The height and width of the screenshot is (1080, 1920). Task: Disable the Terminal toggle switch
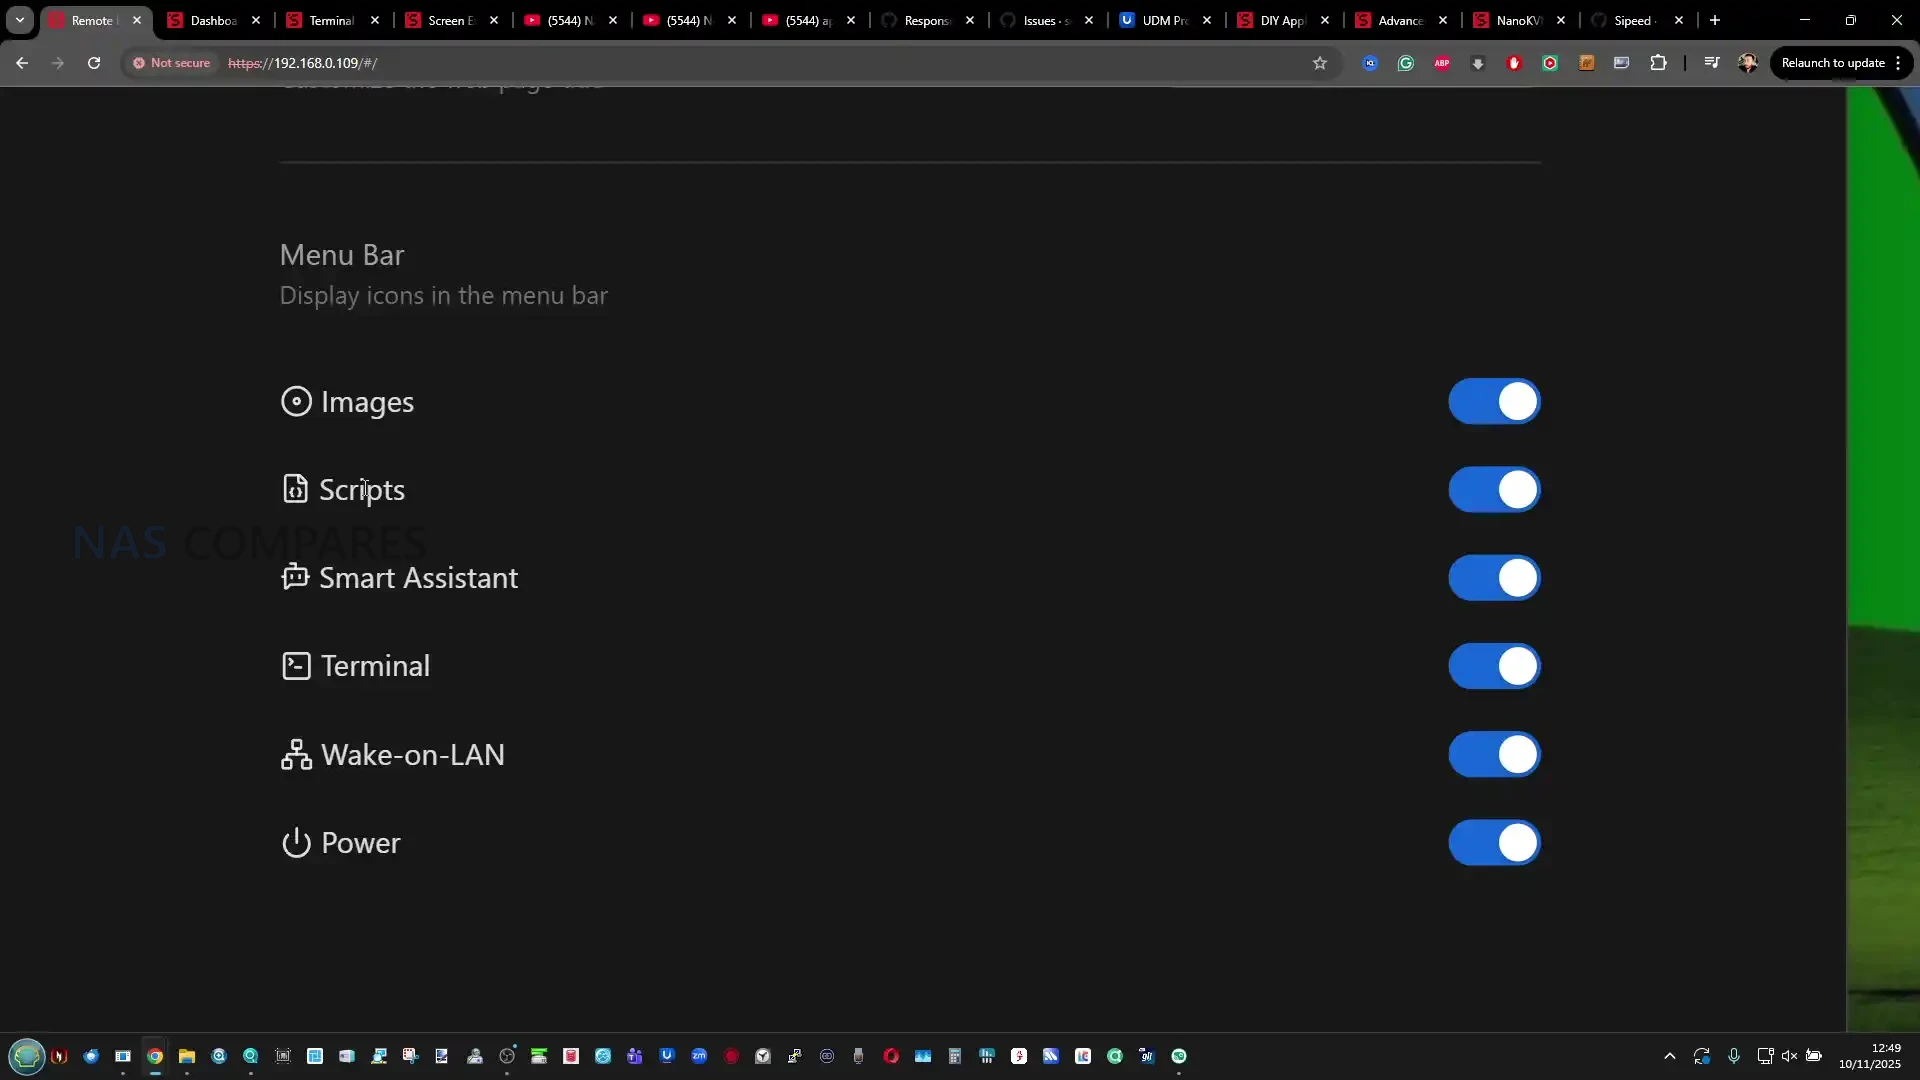click(x=1494, y=666)
